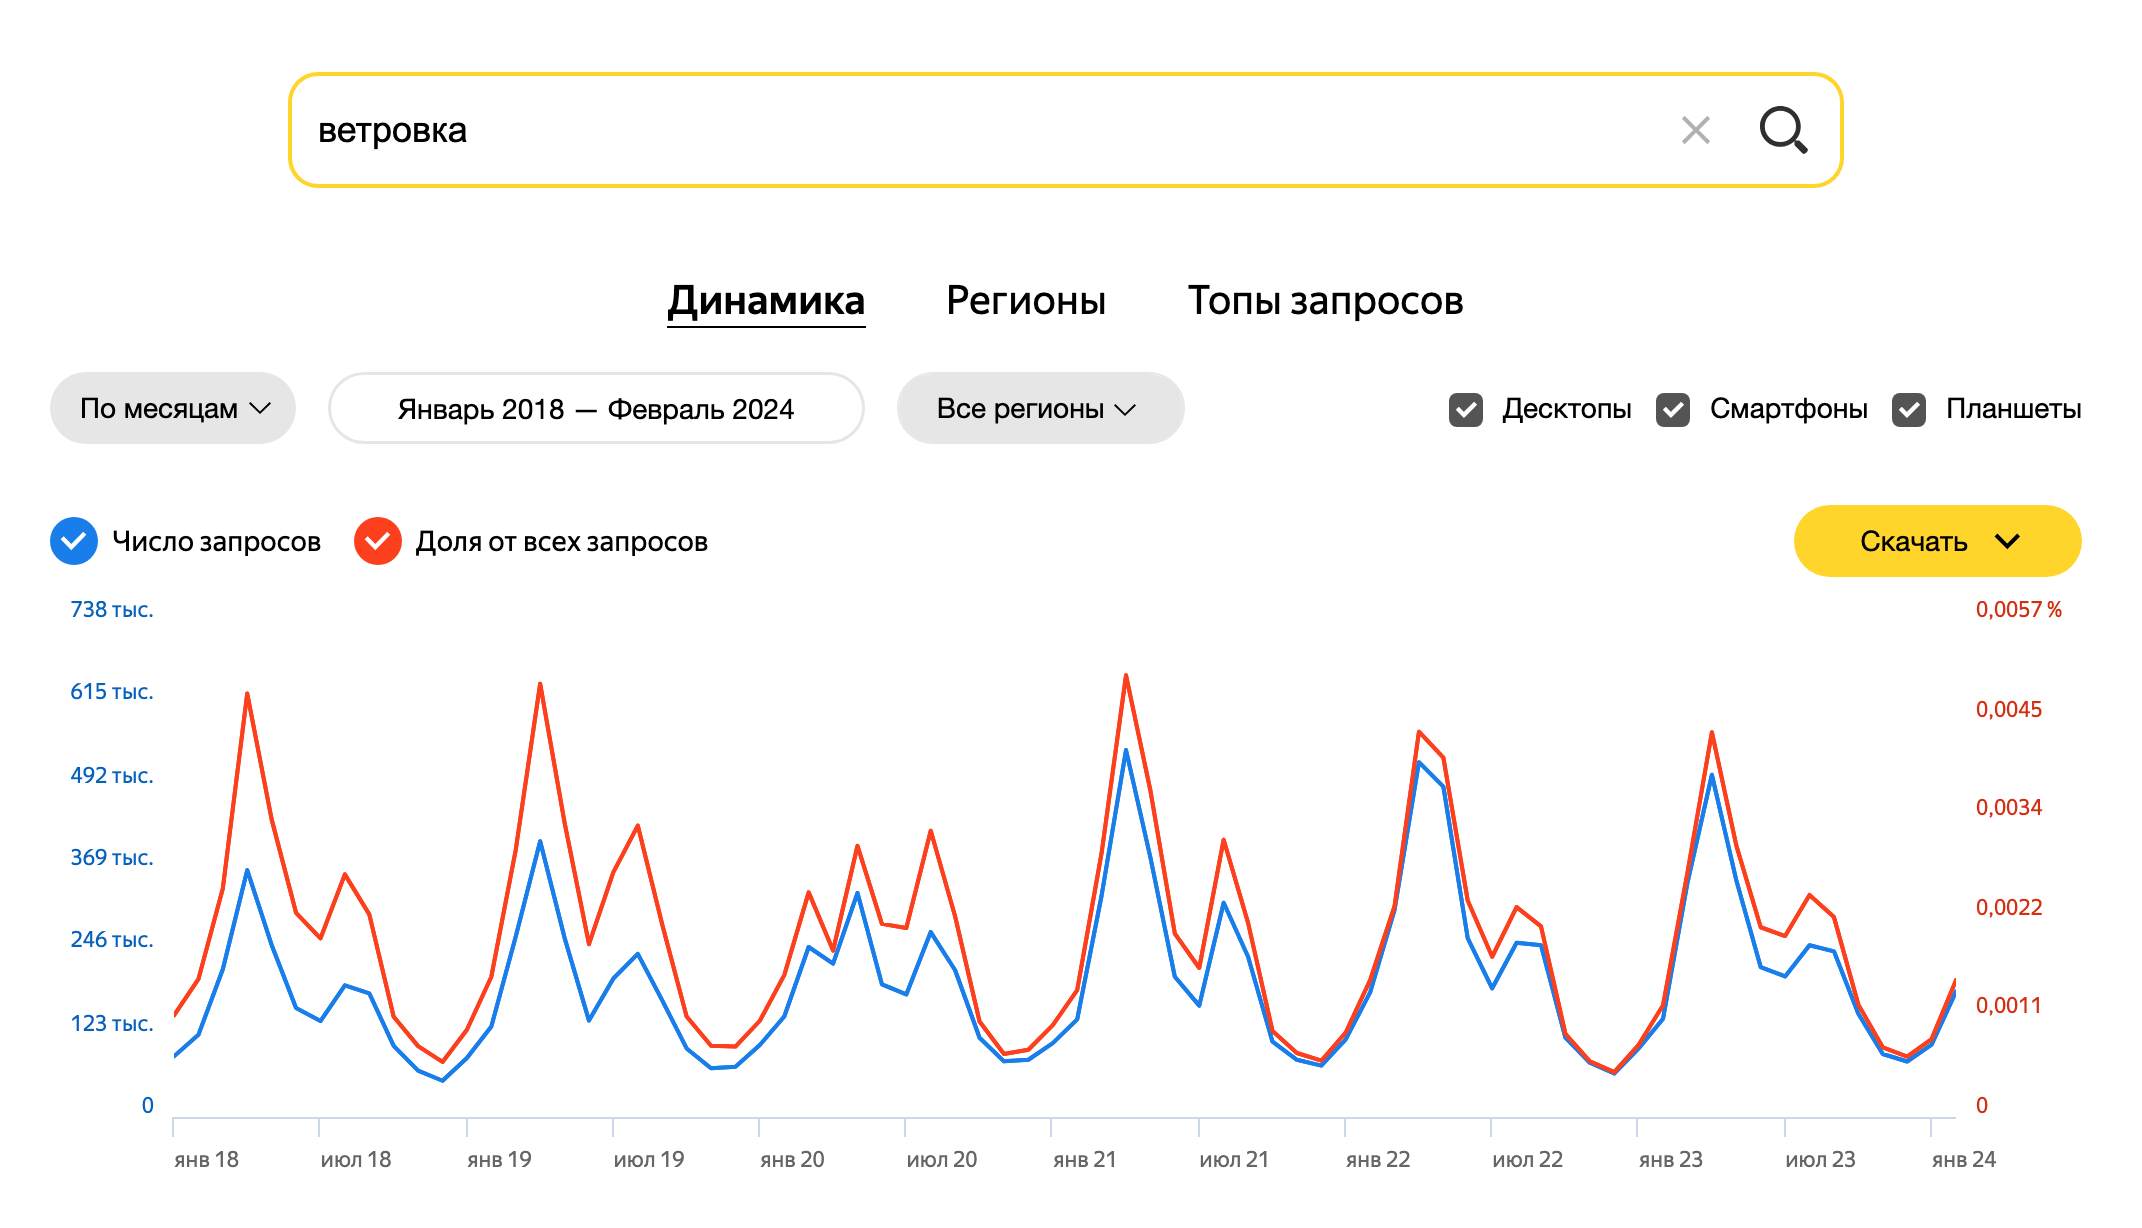Click the июл 19 timeline label
The width and height of the screenshot is (2142, 1228).
649,1159
